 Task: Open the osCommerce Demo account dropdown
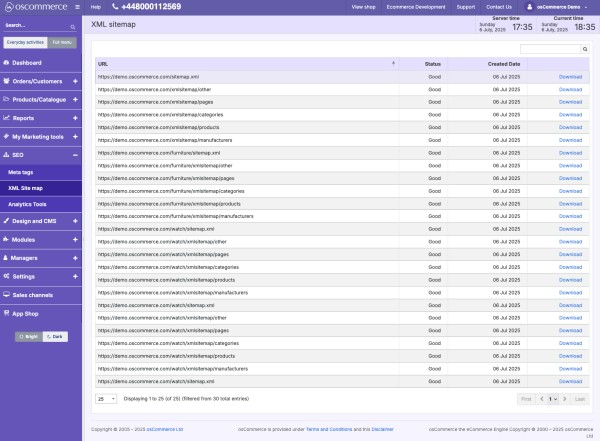pyautogui.click(x=558, y=7)
